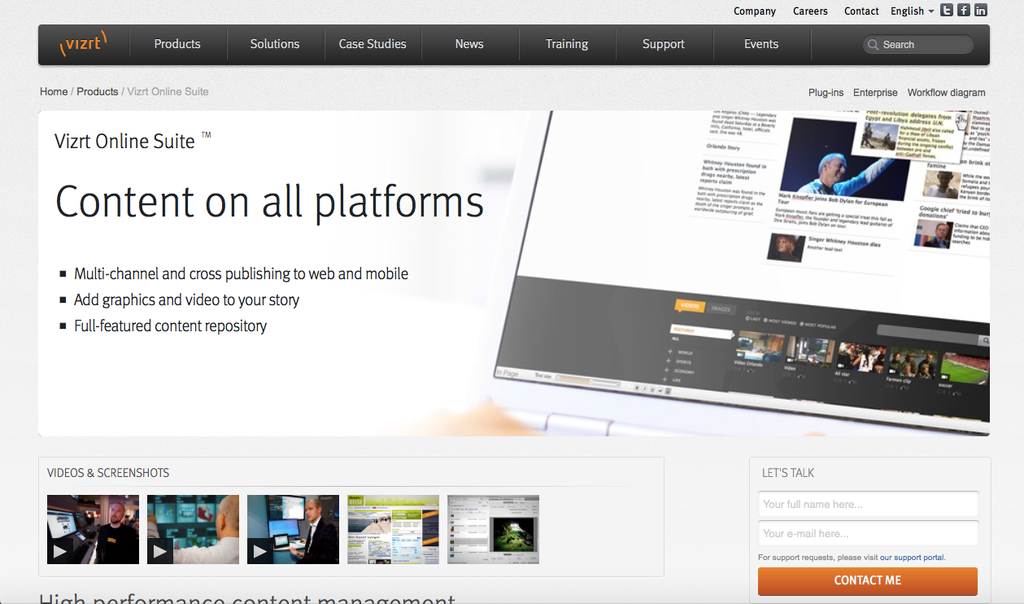Viewport: 1024px width, 604px height.
Task: Open the Workflow diagram link
Action: click(946, 93)
